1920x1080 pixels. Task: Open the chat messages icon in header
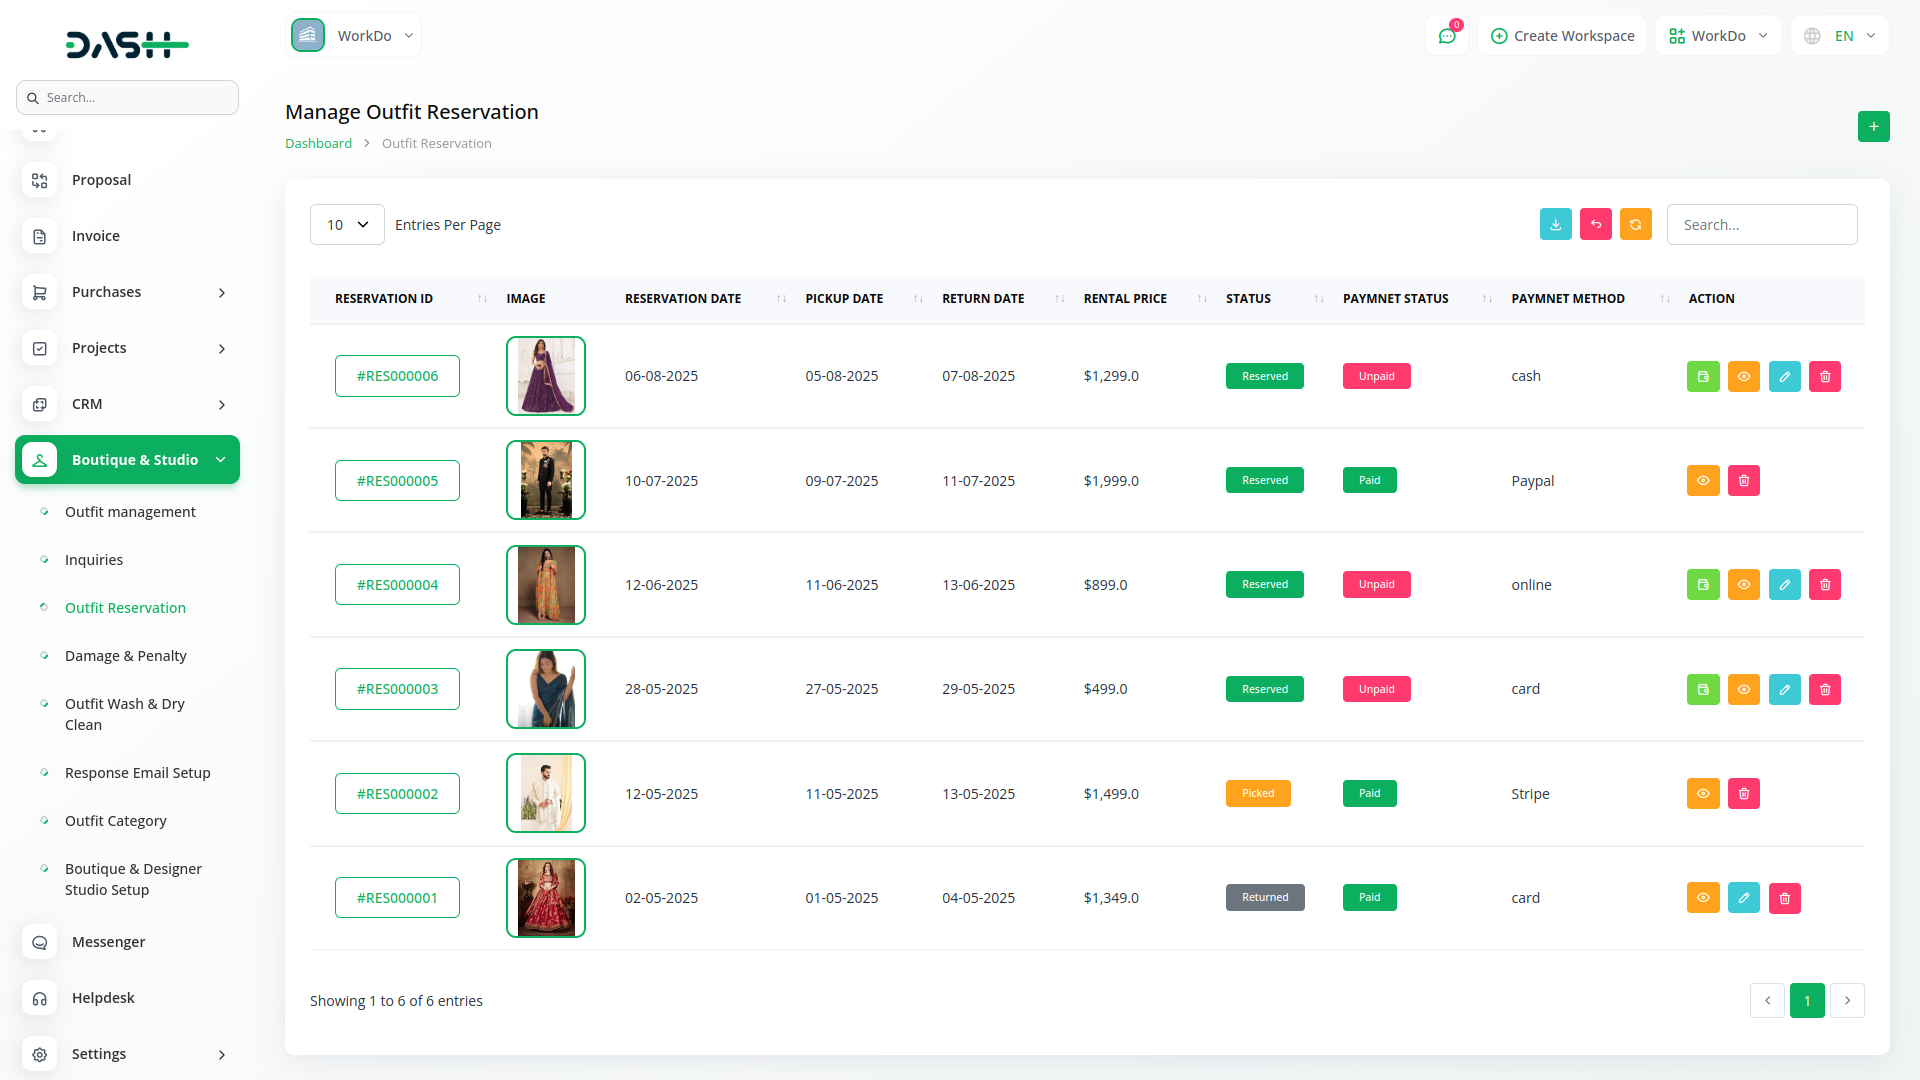(x=1446, y=36)
